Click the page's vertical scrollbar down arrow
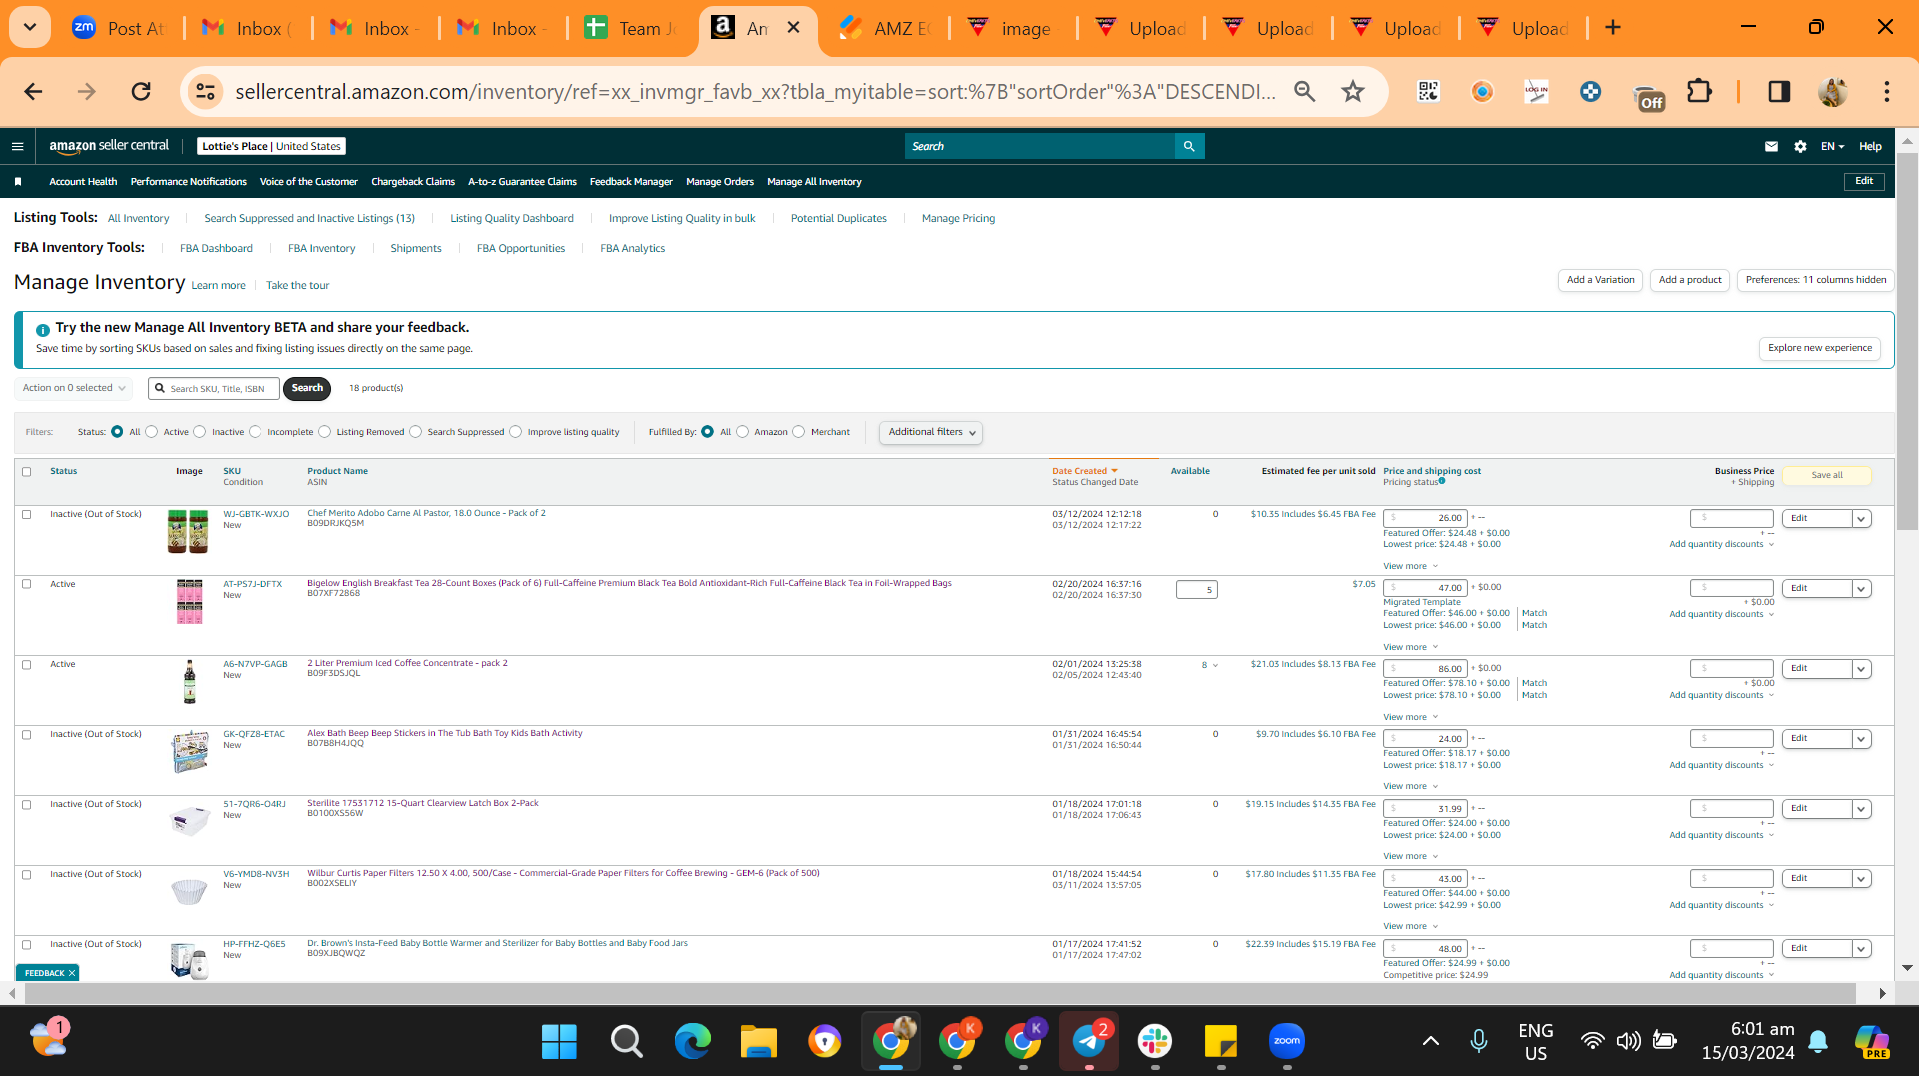The width and height of the screenshot is (1919, 1076). (1907, 968)
